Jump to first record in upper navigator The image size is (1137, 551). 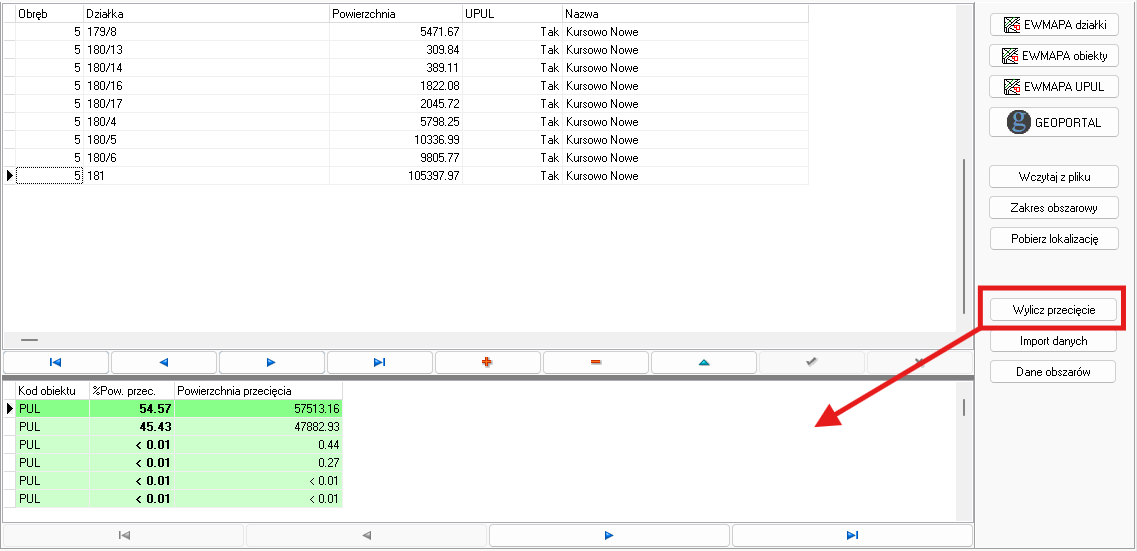coord(56,362)
